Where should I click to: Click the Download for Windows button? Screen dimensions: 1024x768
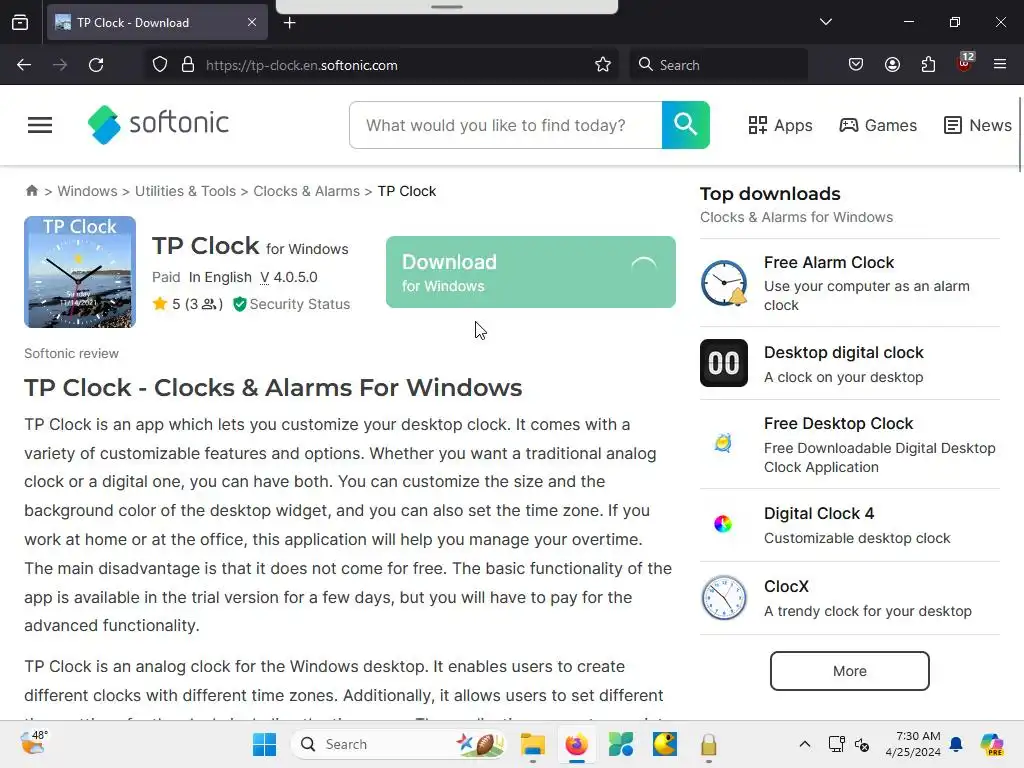click(530, 272)
